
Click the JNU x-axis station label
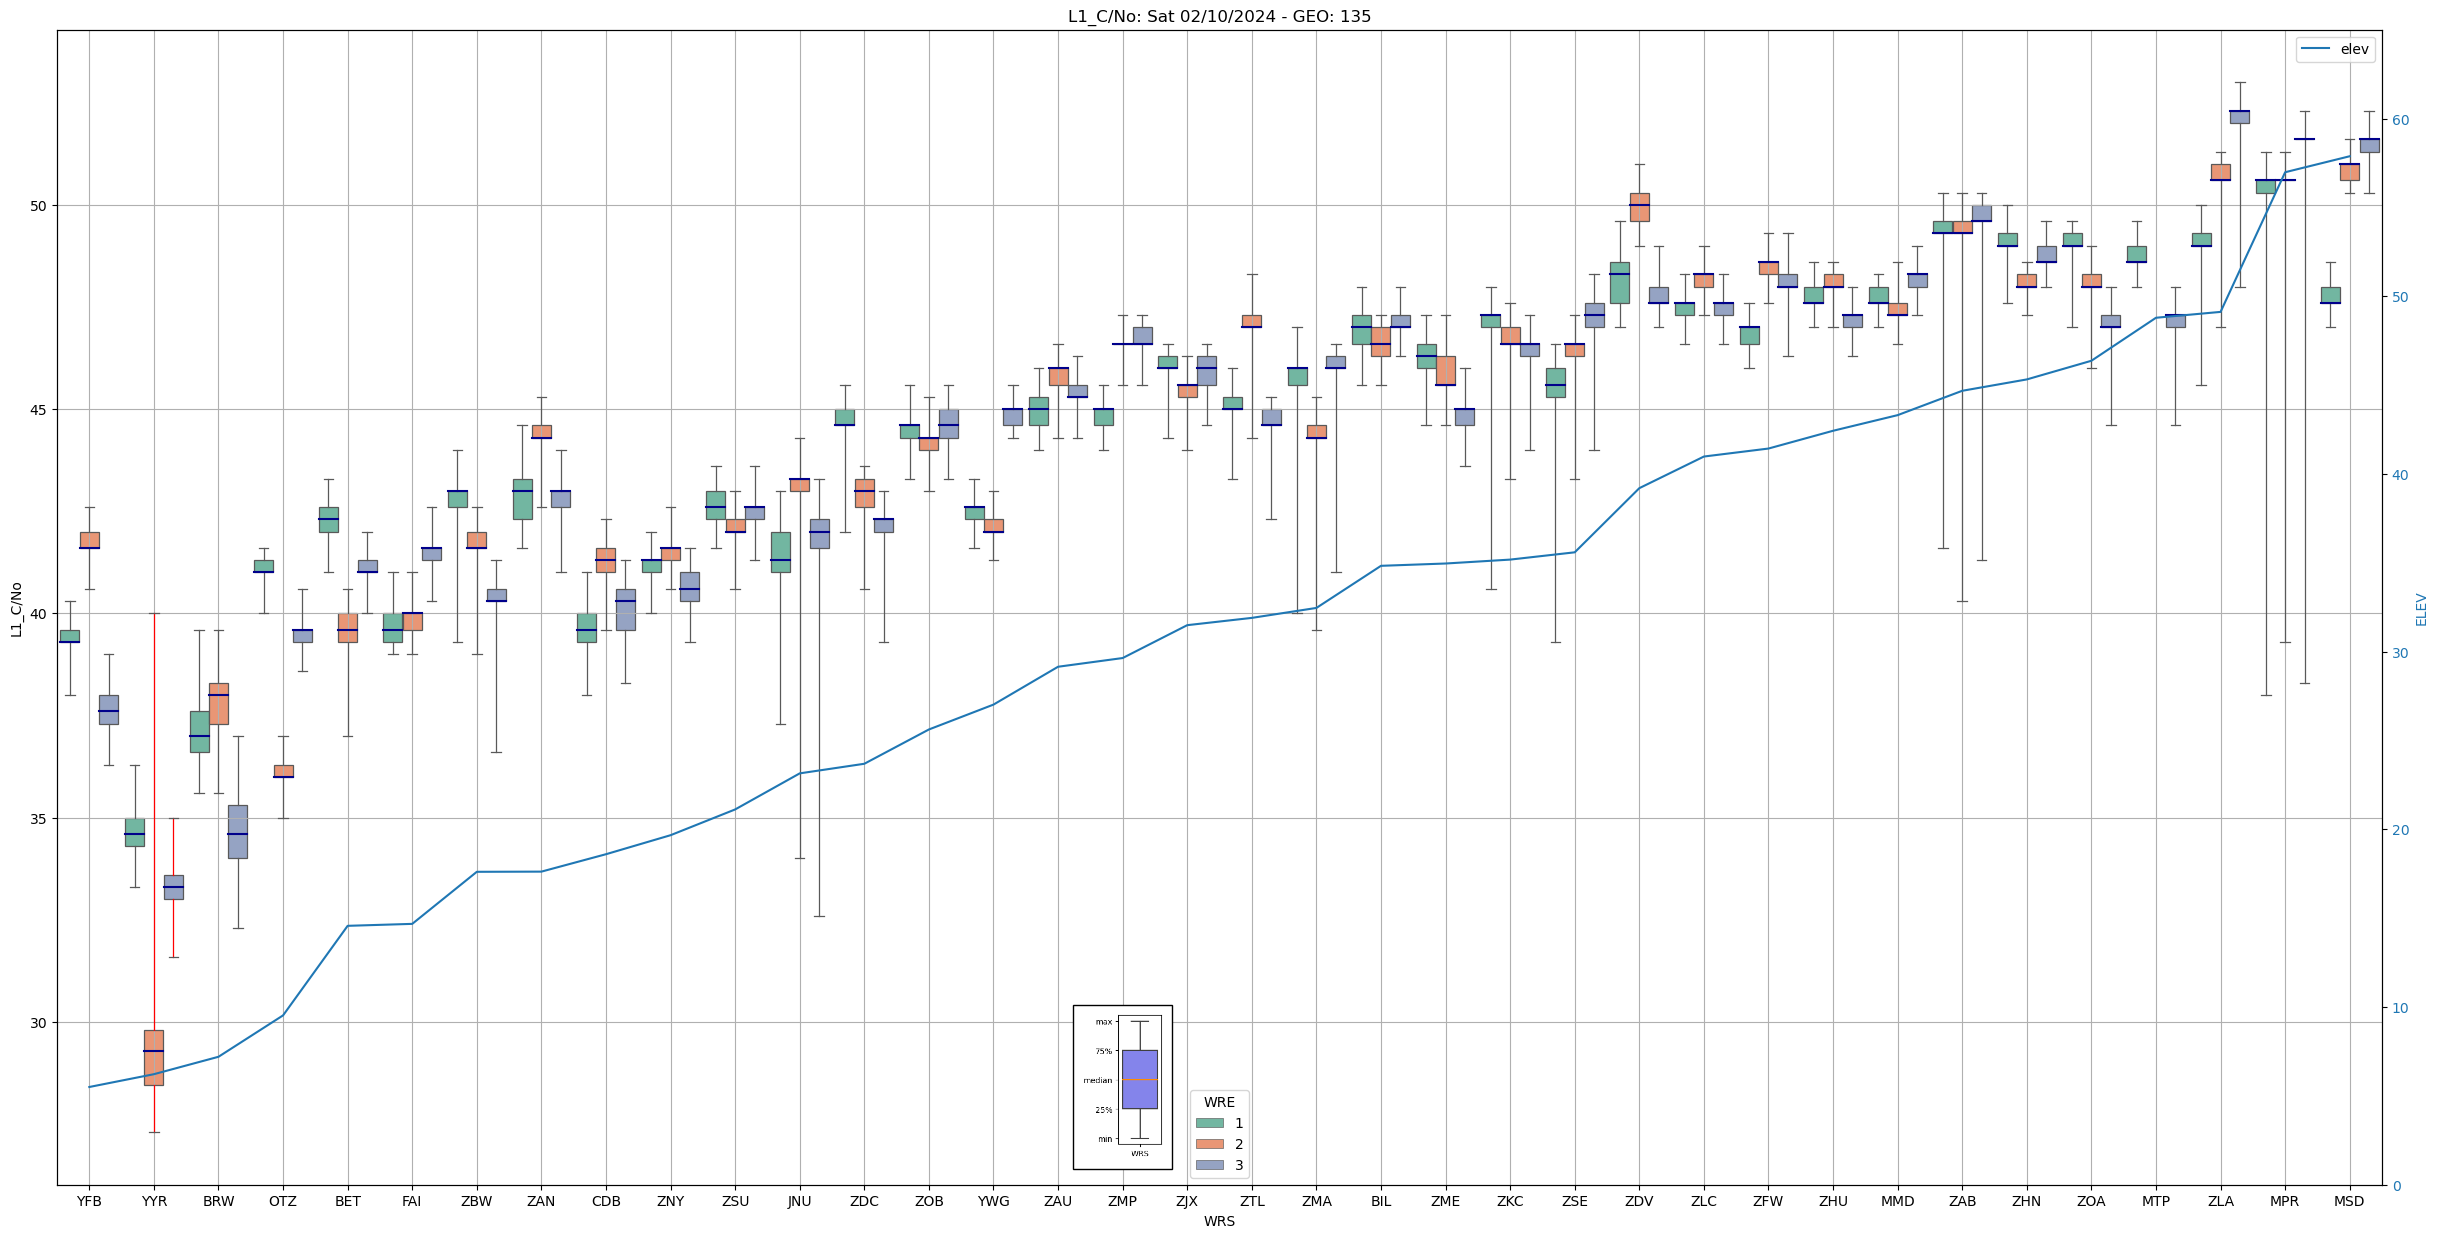pyautogui.click(x=799, y=1201)
